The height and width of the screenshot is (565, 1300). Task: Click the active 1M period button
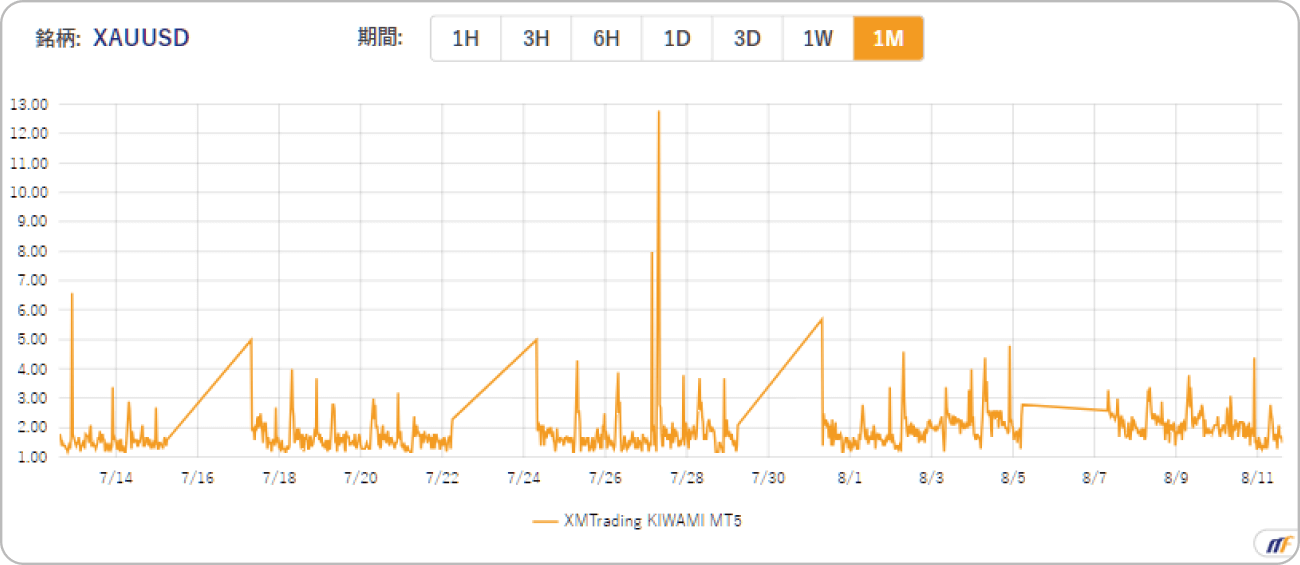point(888,39)
